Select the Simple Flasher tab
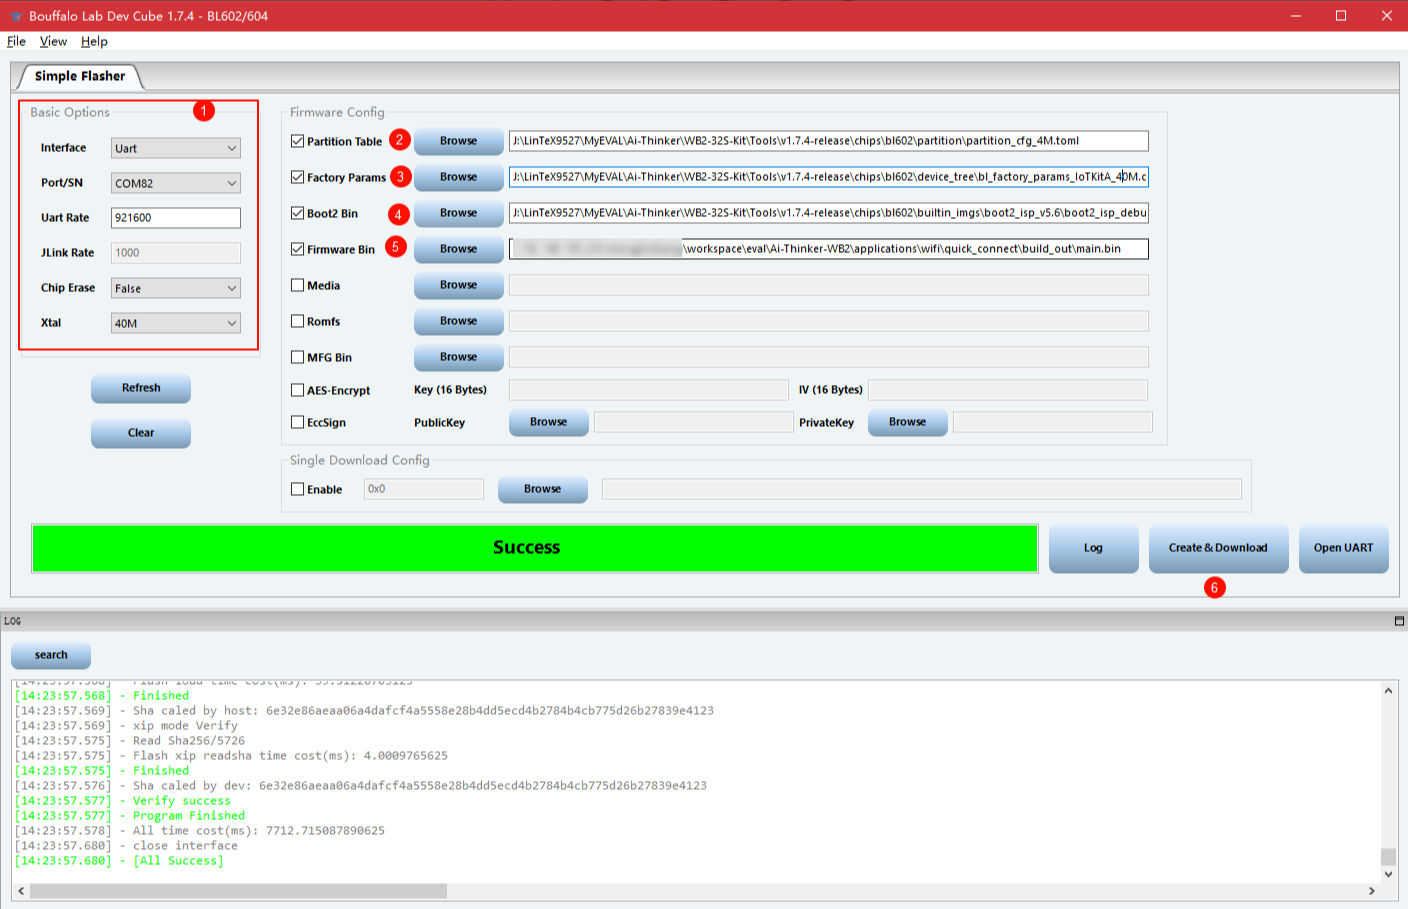Image resolution: width=1408 pixels, height=909 pixels. (80, 76)
